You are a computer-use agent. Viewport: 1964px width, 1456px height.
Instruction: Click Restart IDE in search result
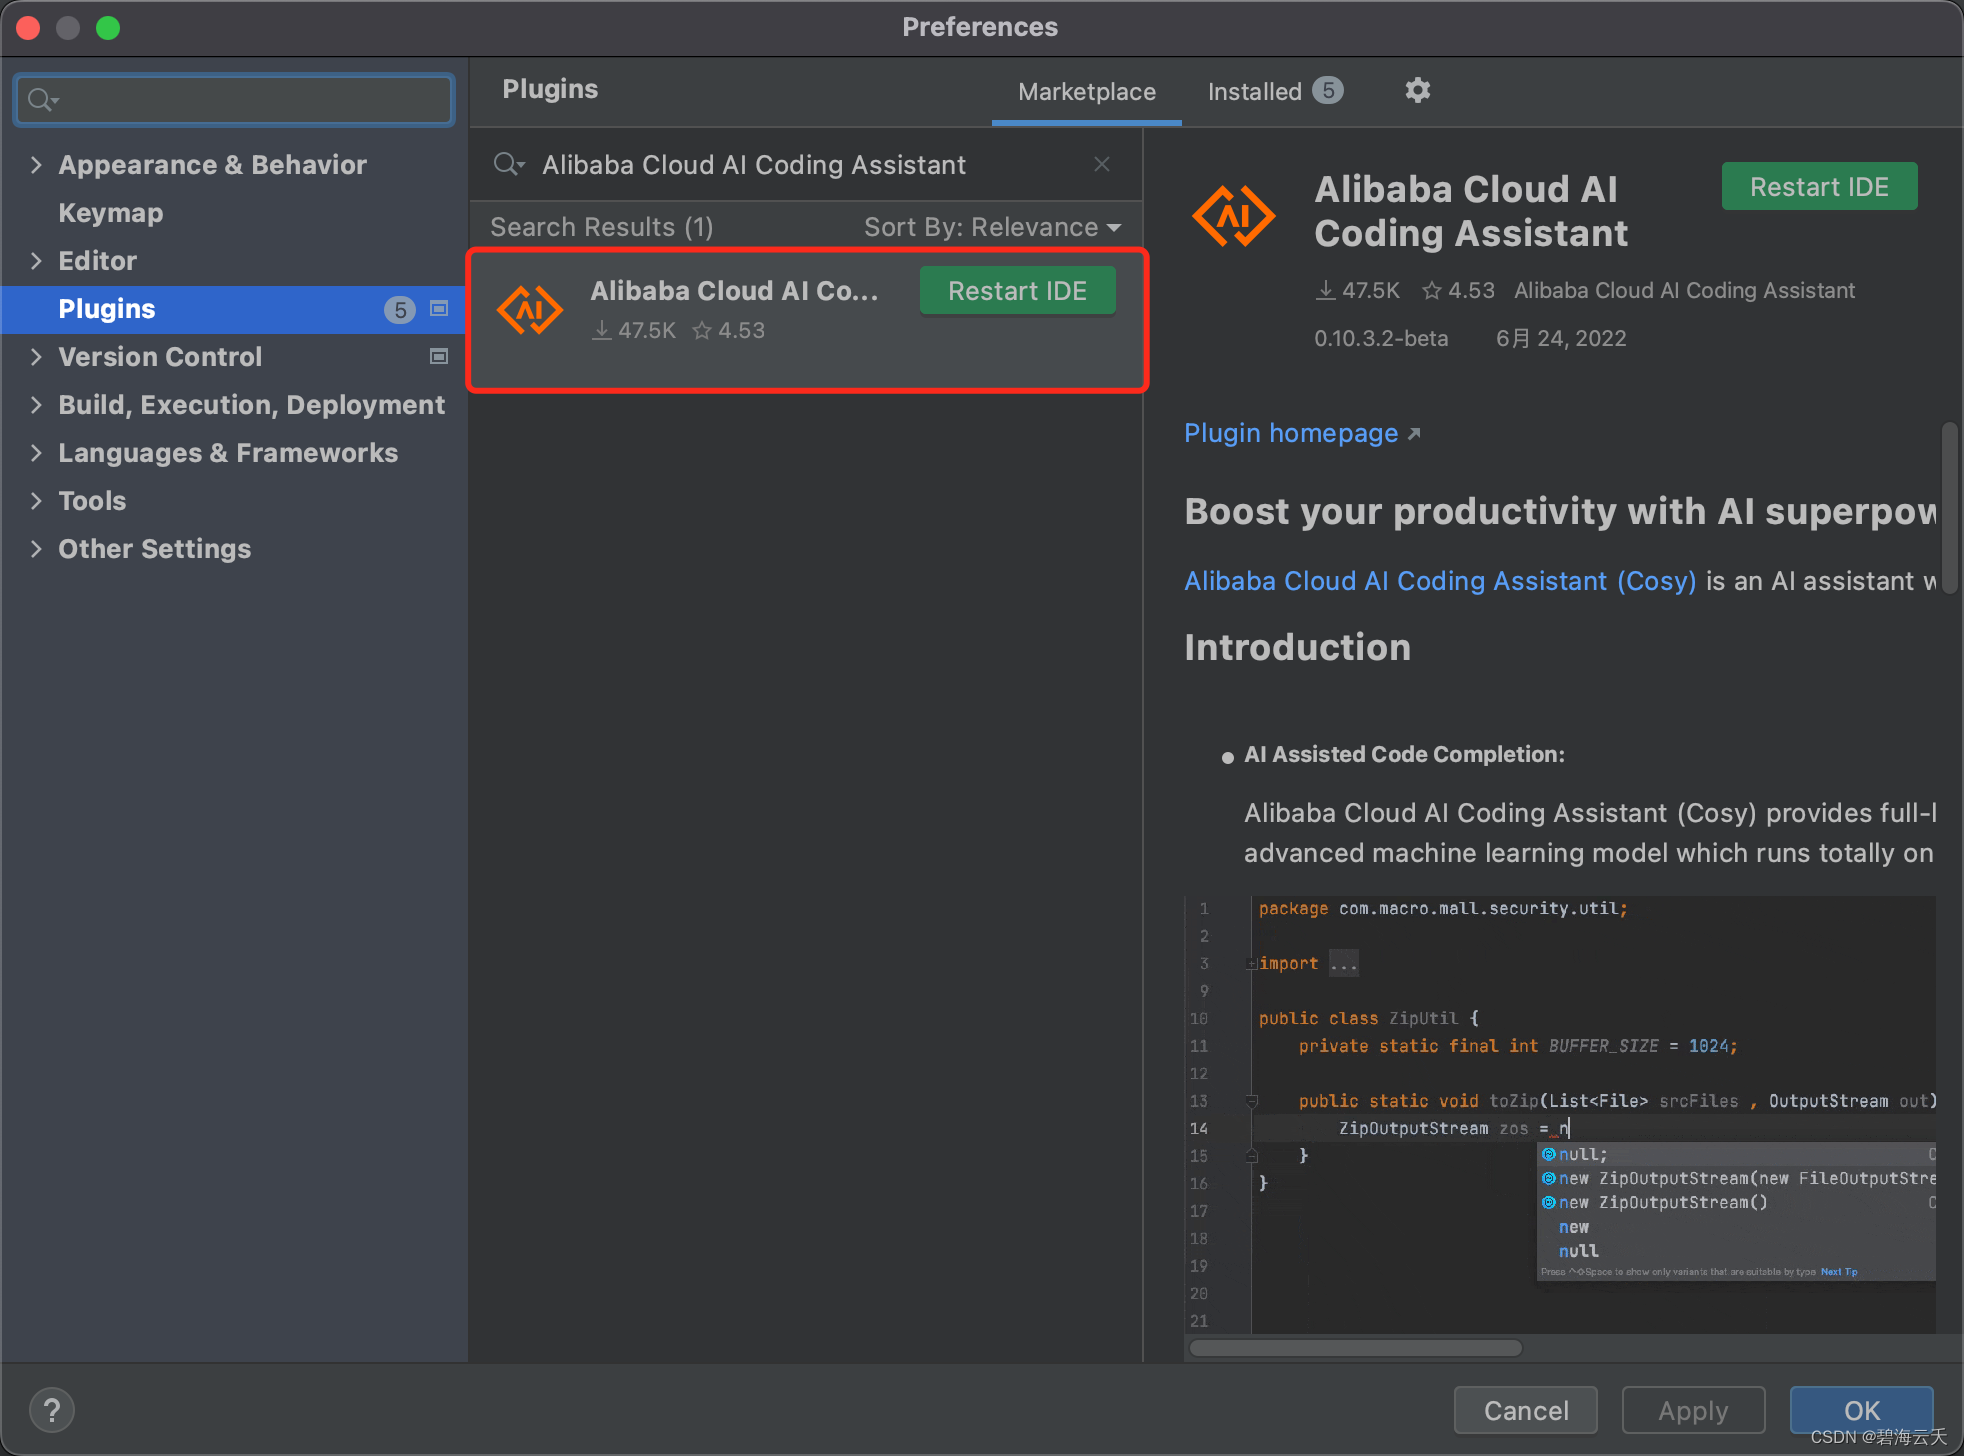click(x=1017, y=291)
